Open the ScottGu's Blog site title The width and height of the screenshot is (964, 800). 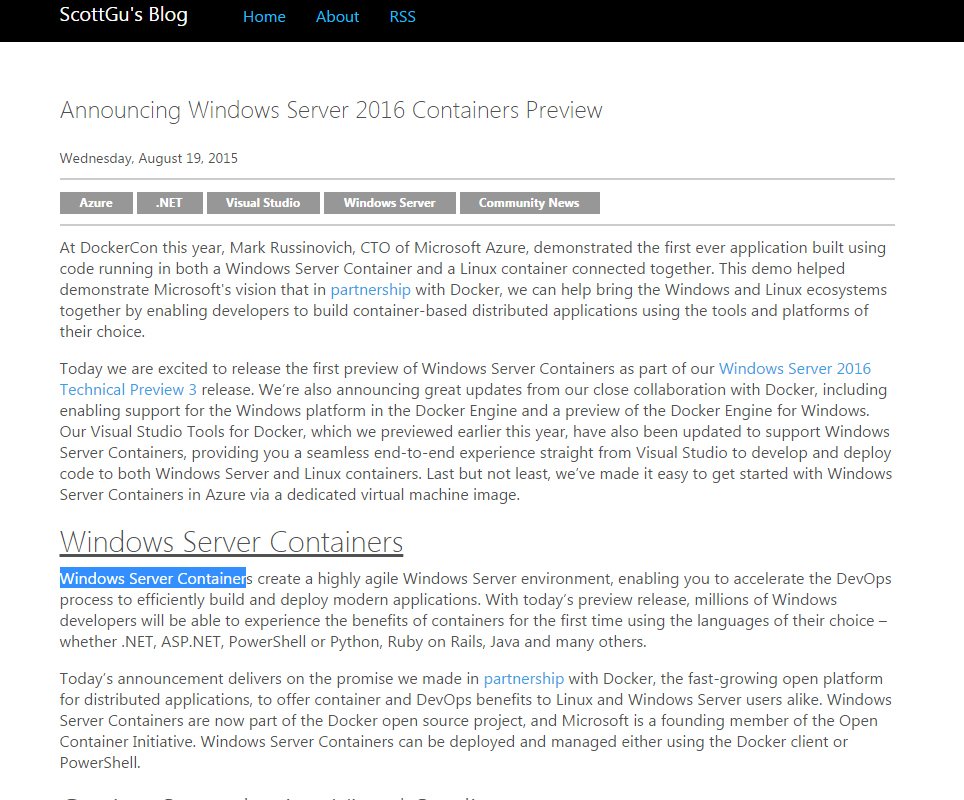click(124, 15)
